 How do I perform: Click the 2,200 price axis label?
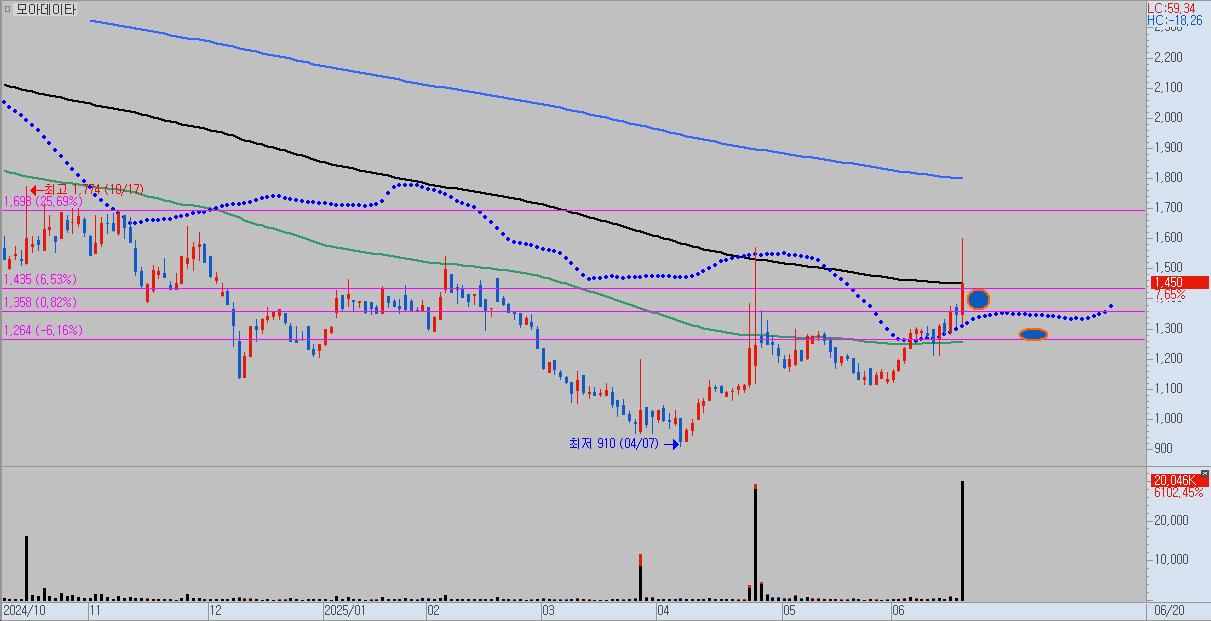click(x=1167, y=57)
